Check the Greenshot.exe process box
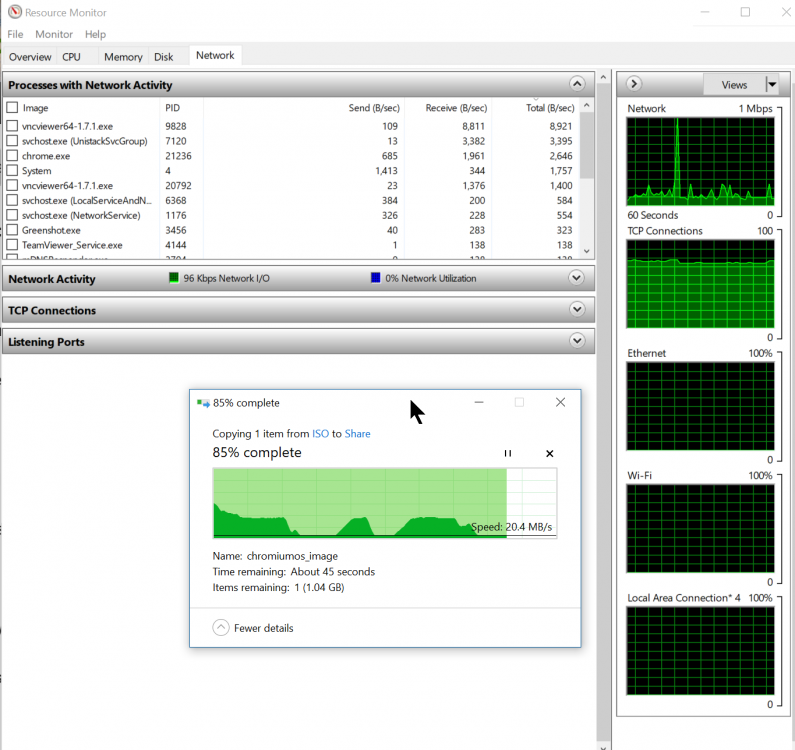The height and width of the screenshot is (750, 795). (12, 230)
